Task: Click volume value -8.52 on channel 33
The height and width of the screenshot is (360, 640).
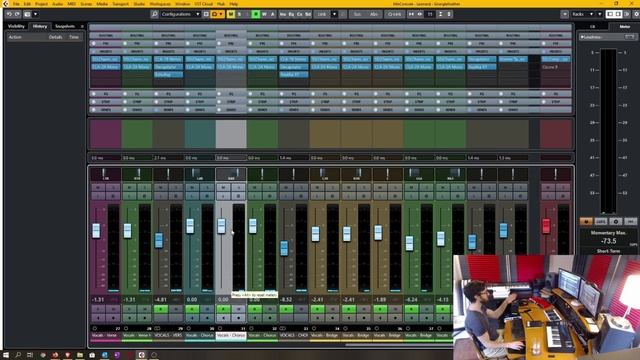Action: (x=287, y=300)
